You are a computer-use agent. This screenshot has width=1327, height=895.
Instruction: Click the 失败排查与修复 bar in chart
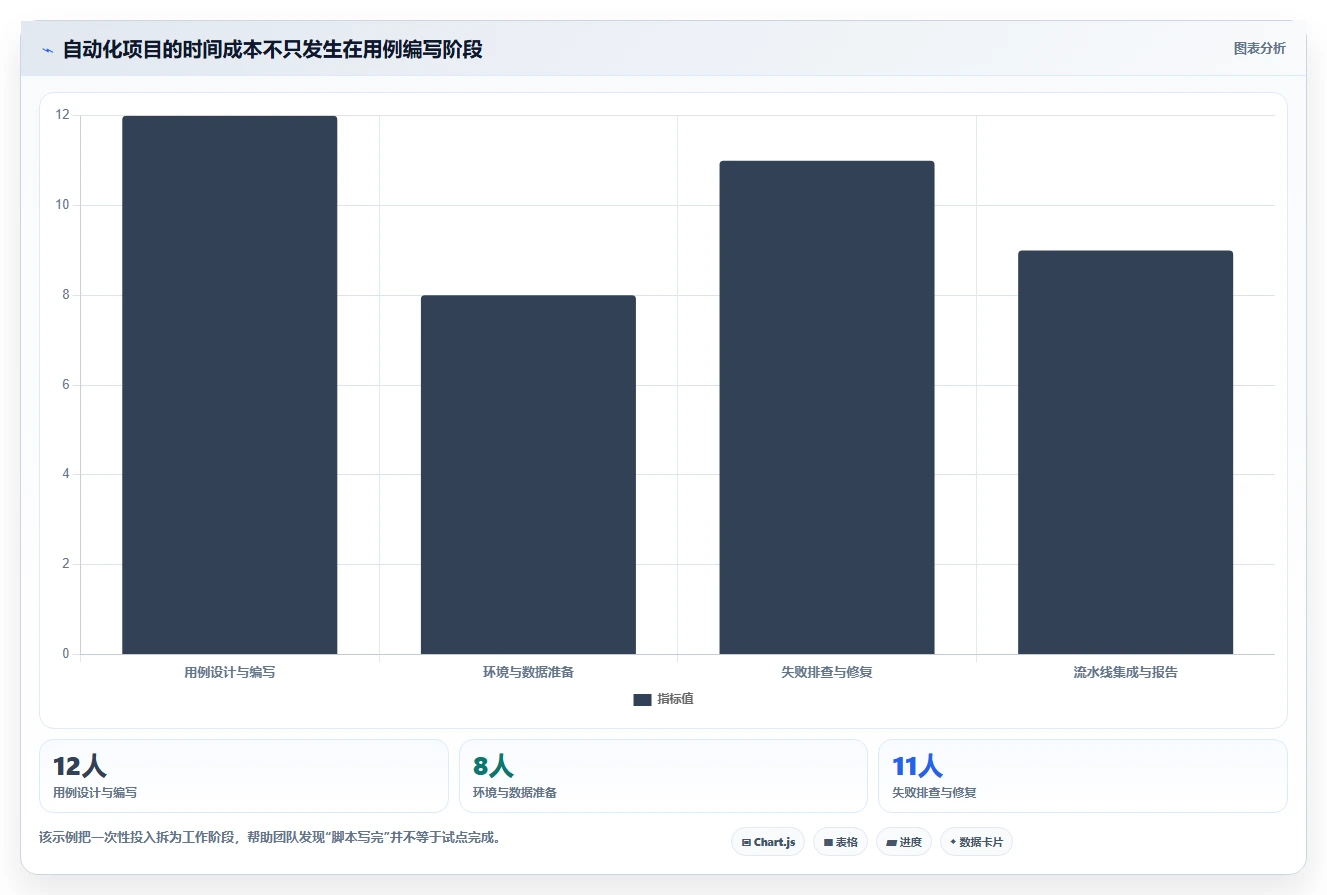click(827, 407)
